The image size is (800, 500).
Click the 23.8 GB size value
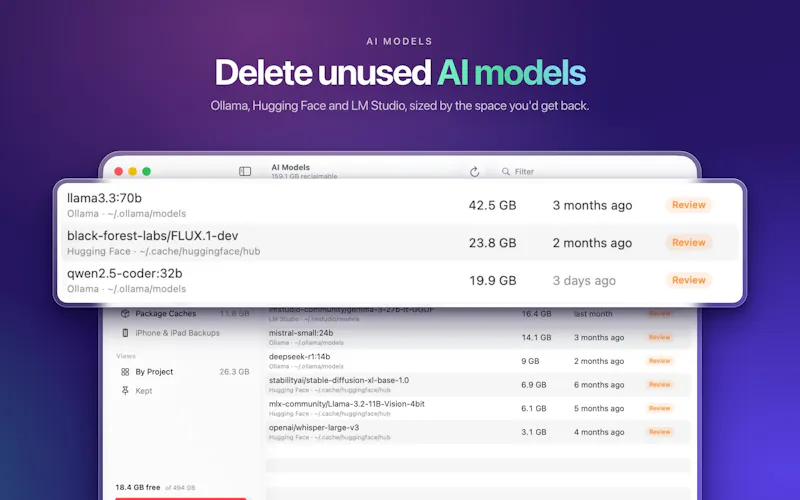[492, 243]
